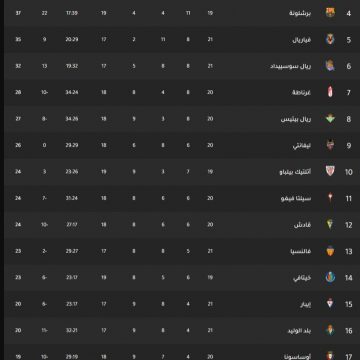
Task: Select the Granada crest in row 7
Action: (x=330, y=92)
